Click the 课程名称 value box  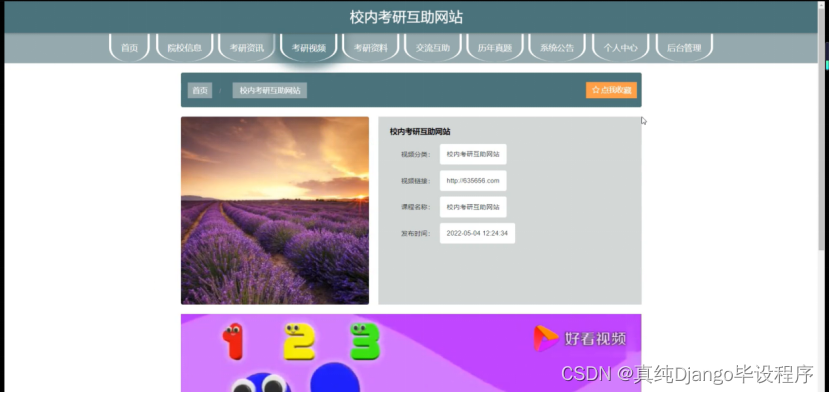473,207
